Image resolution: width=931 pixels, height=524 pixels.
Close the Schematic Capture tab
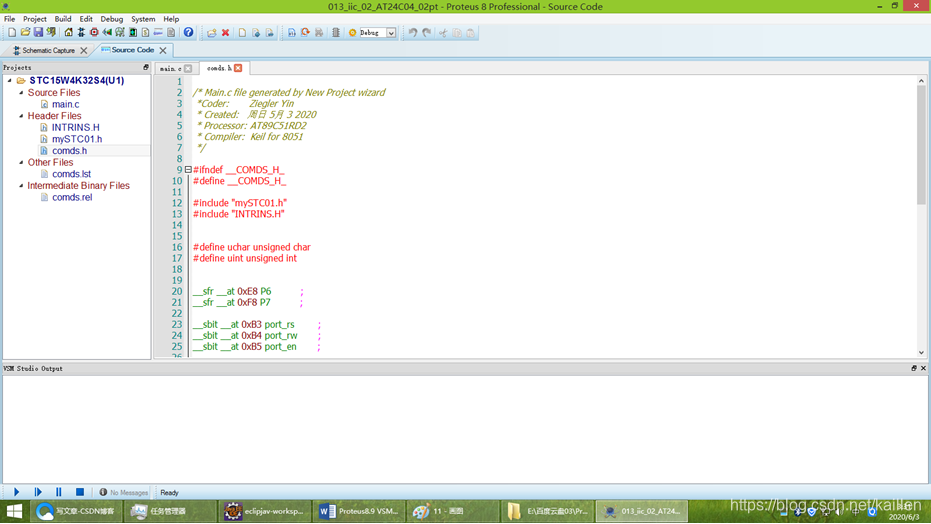[84, 50]
